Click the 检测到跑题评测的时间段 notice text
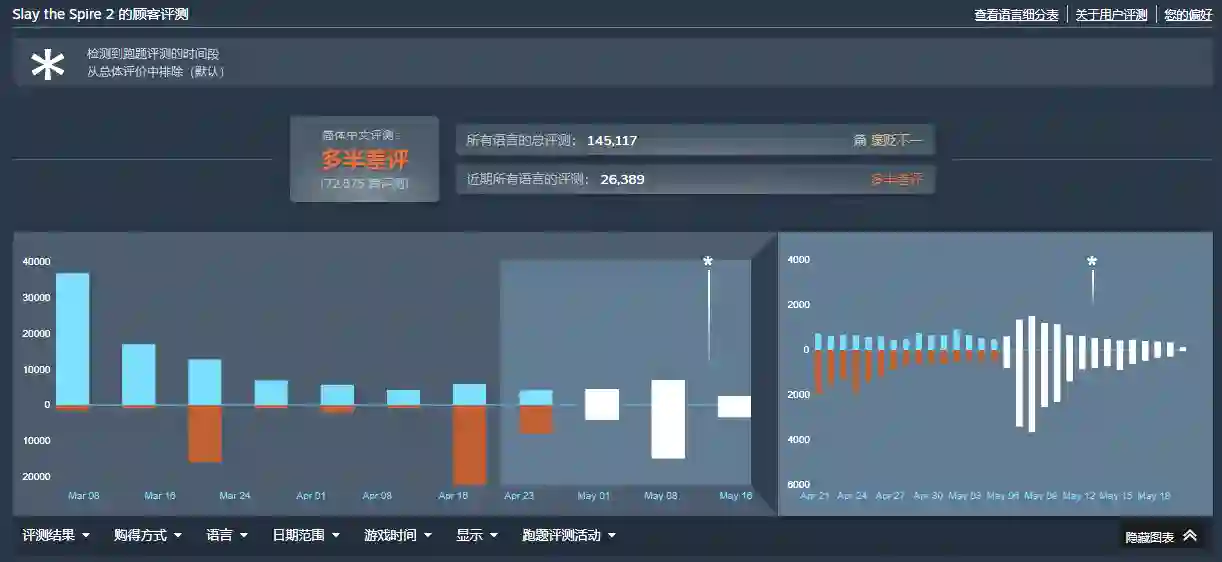This screenshot has height=562, width=1222. pos(152,54)
